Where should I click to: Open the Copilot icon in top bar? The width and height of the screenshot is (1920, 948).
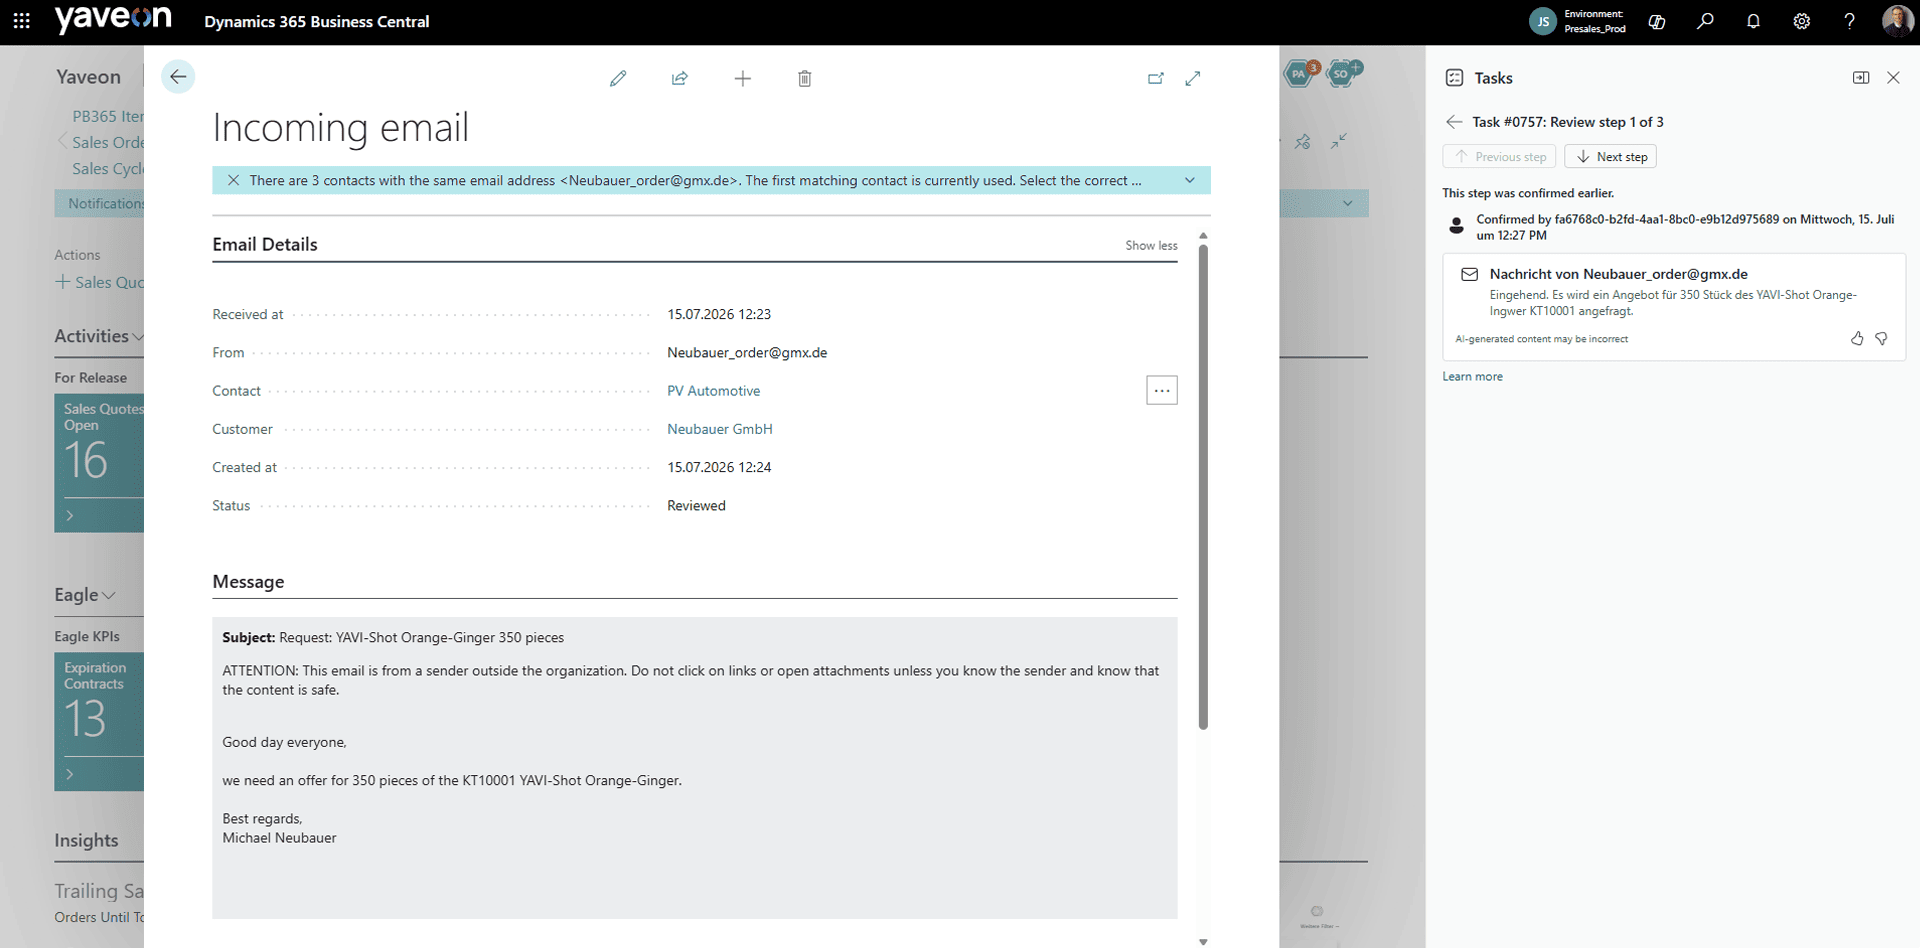(1657, 21)
